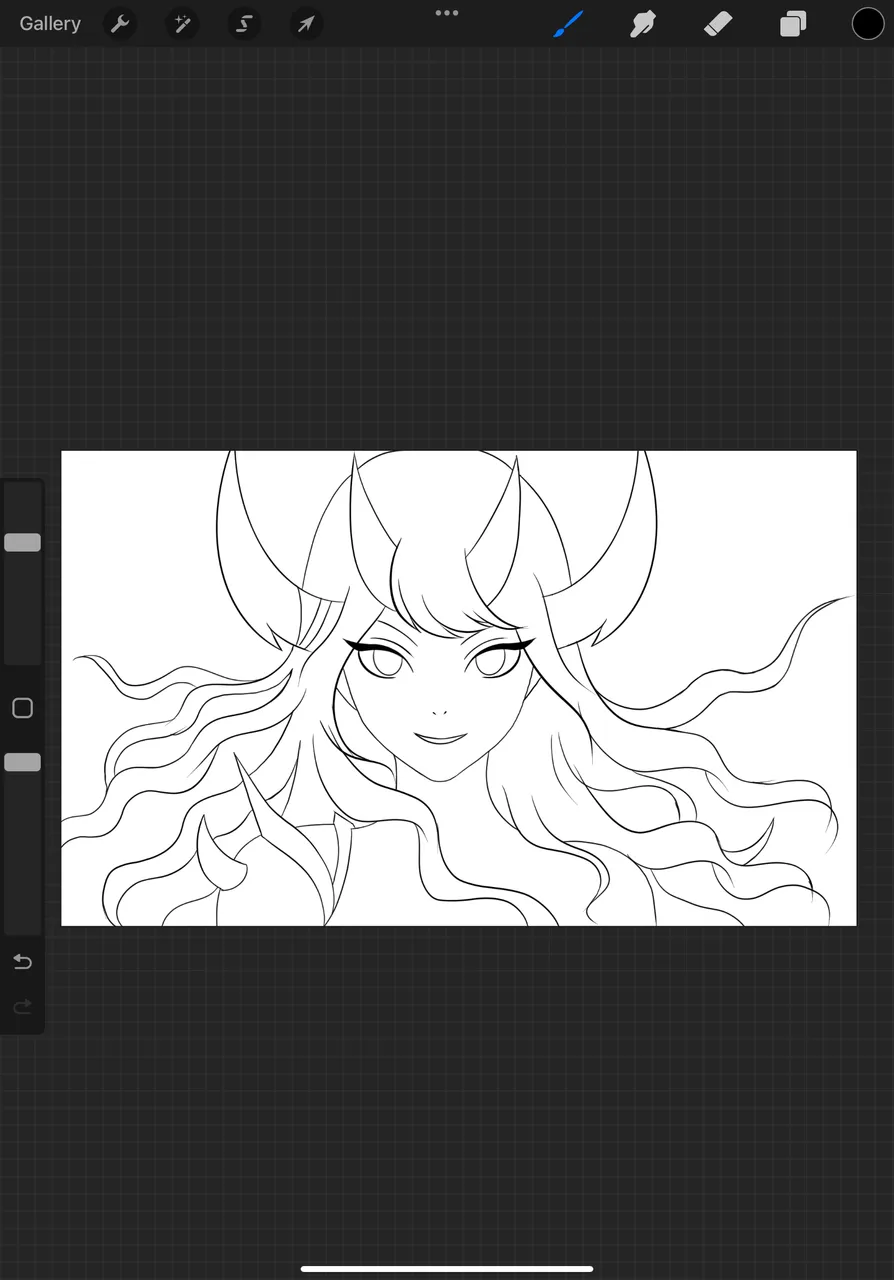The height and width of the screenshot is (1280, 894).
Task: Select the Smudge tool
Action: tap(643, 23)
